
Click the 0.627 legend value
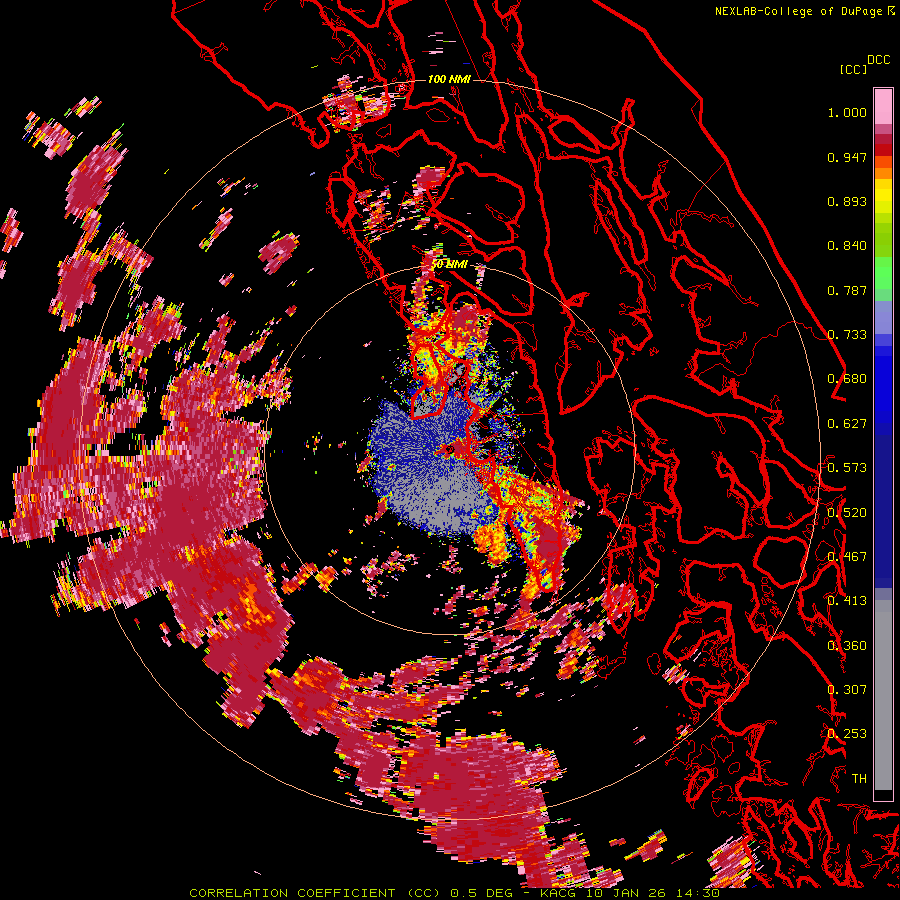click(847, 424)
